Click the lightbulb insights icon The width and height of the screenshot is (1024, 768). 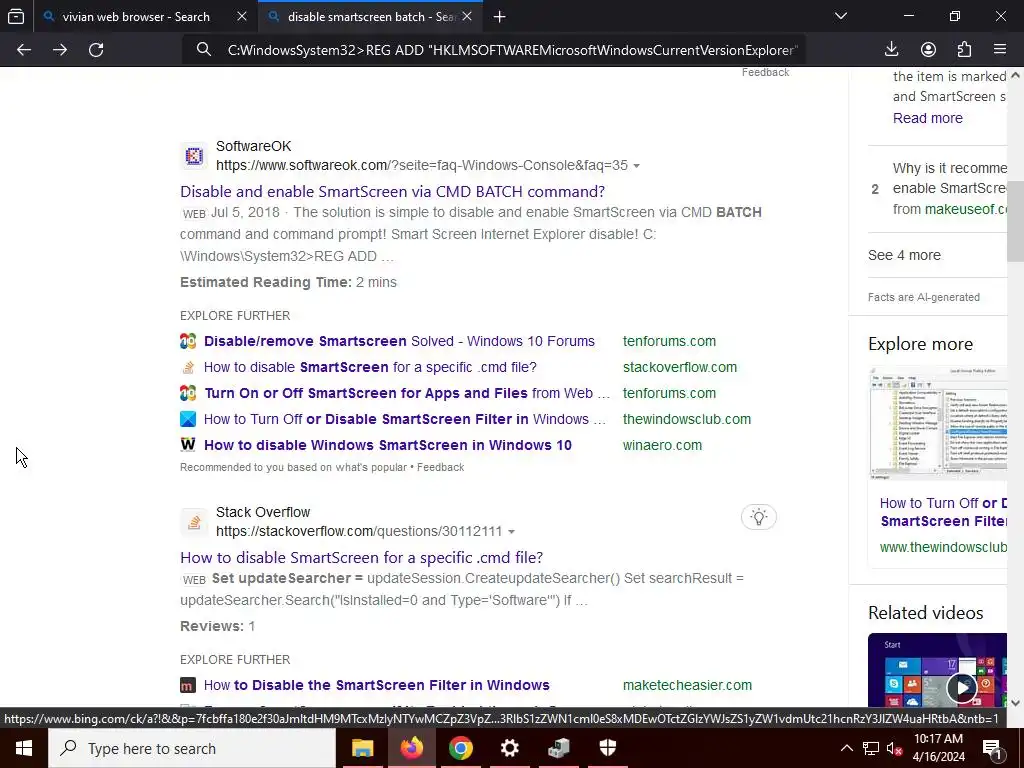coord(759,517)
